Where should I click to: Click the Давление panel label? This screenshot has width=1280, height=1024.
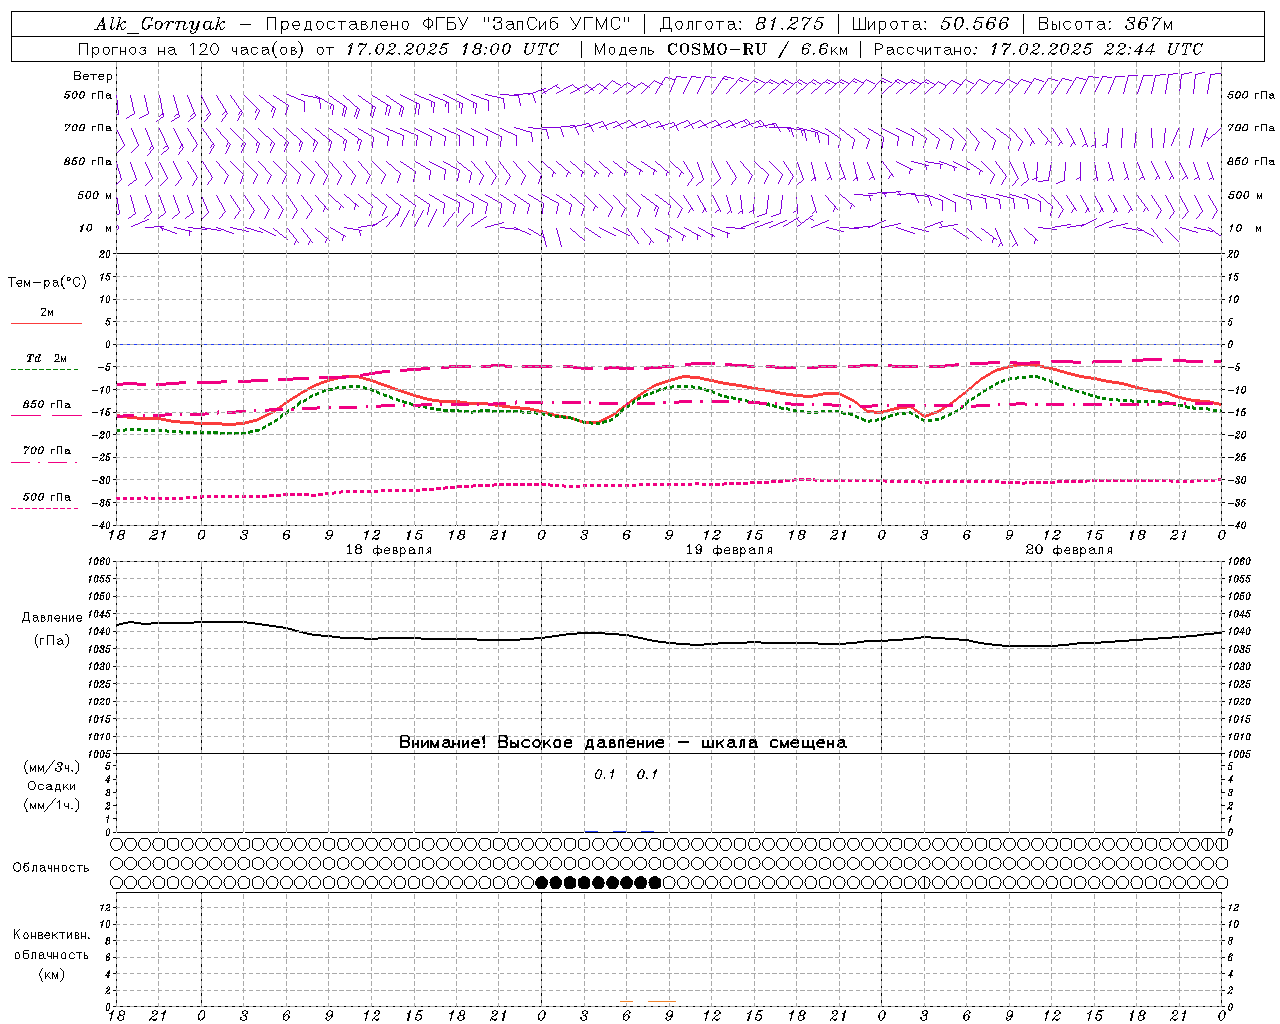click(52, 618)
